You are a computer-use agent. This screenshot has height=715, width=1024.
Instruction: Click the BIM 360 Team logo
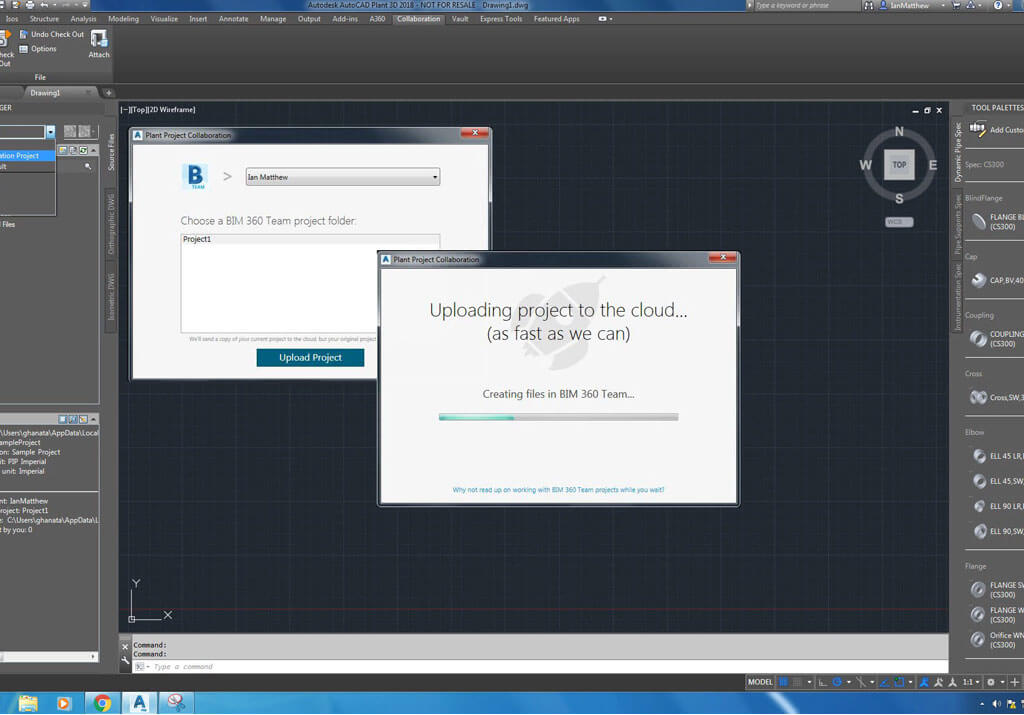coord(195,176)
